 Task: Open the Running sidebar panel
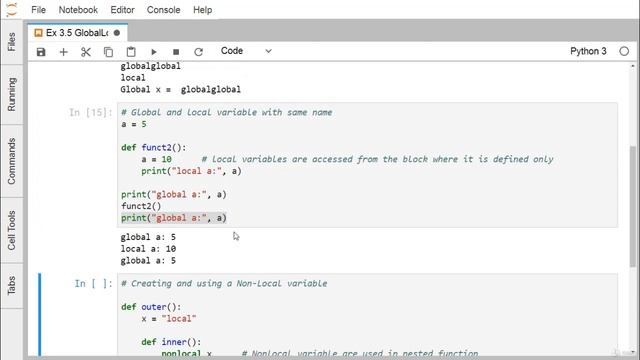[11, 94]
